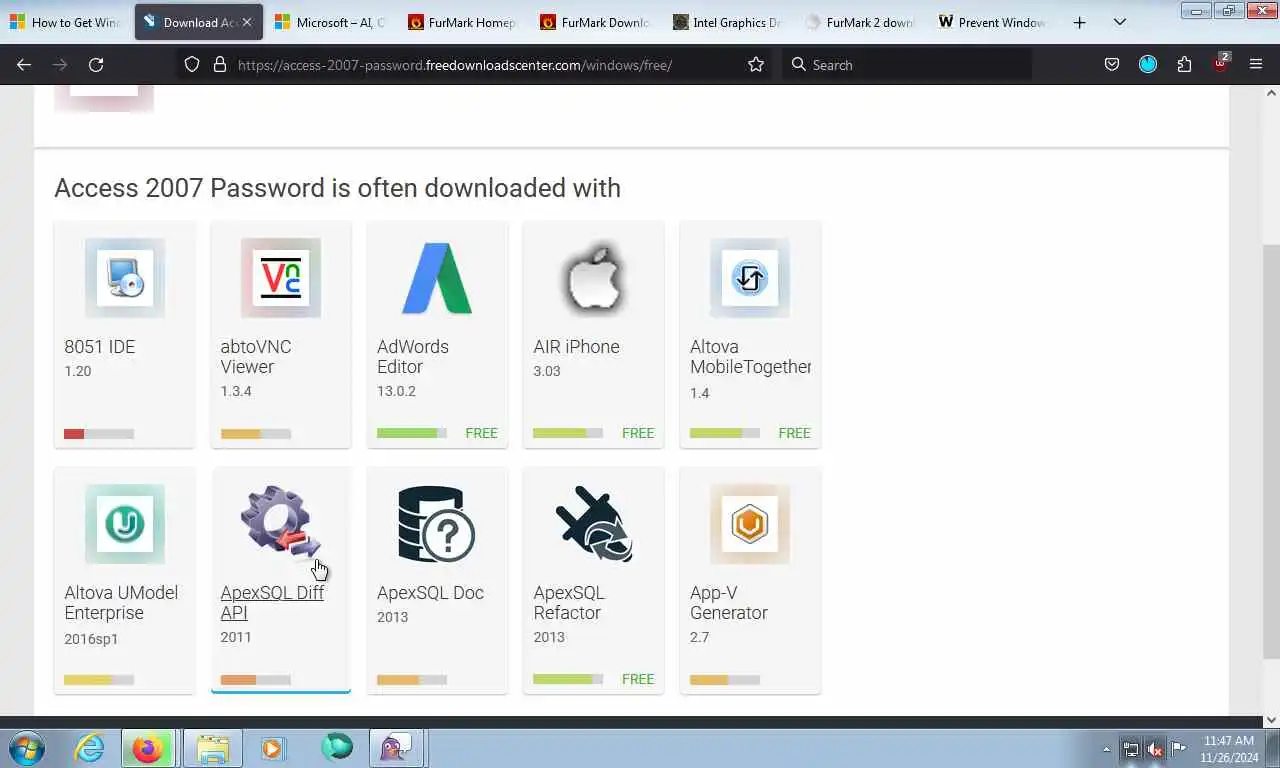This screenshot has height=768, width=1280.
Task: Open the App-V Generator icon
Action: coord(750,524)
